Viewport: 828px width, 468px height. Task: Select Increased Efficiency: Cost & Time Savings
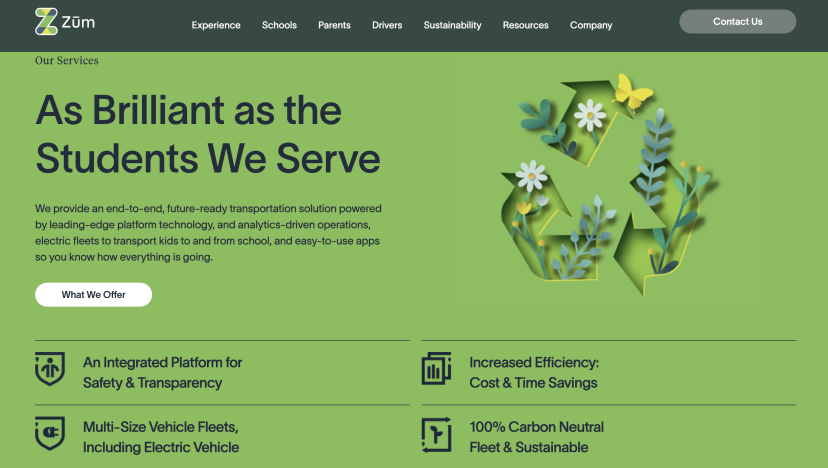point(533,372)
